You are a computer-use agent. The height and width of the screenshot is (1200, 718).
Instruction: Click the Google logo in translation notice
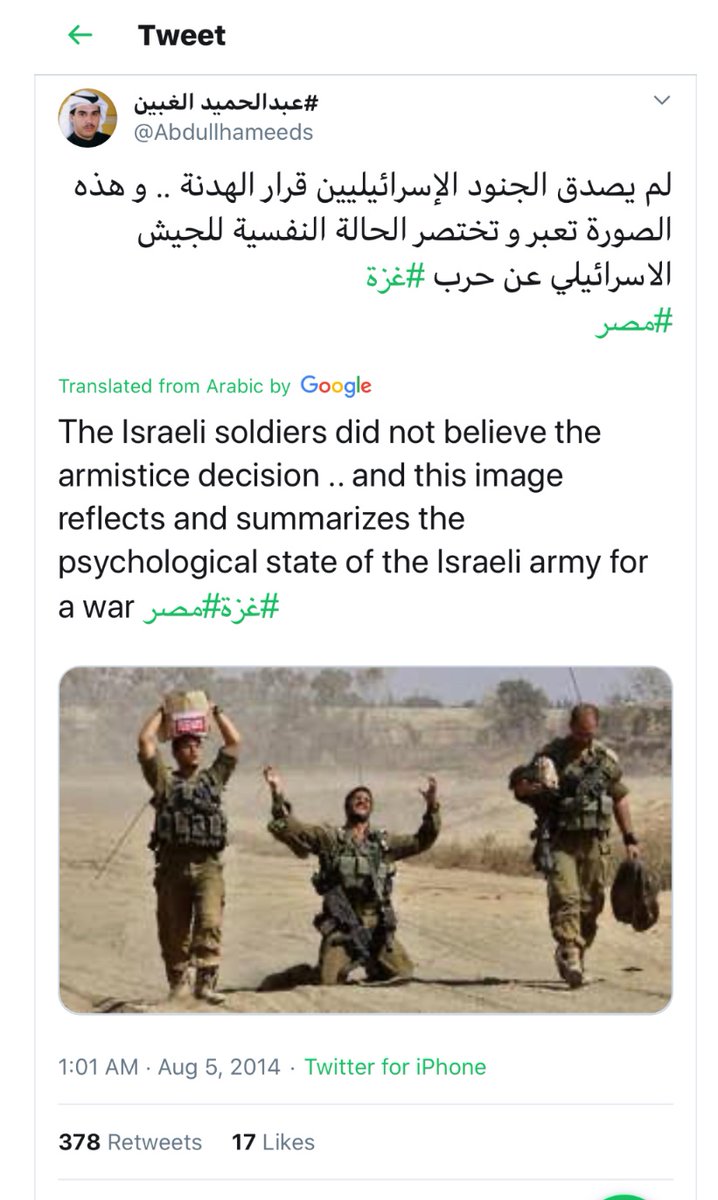point(335,385)
